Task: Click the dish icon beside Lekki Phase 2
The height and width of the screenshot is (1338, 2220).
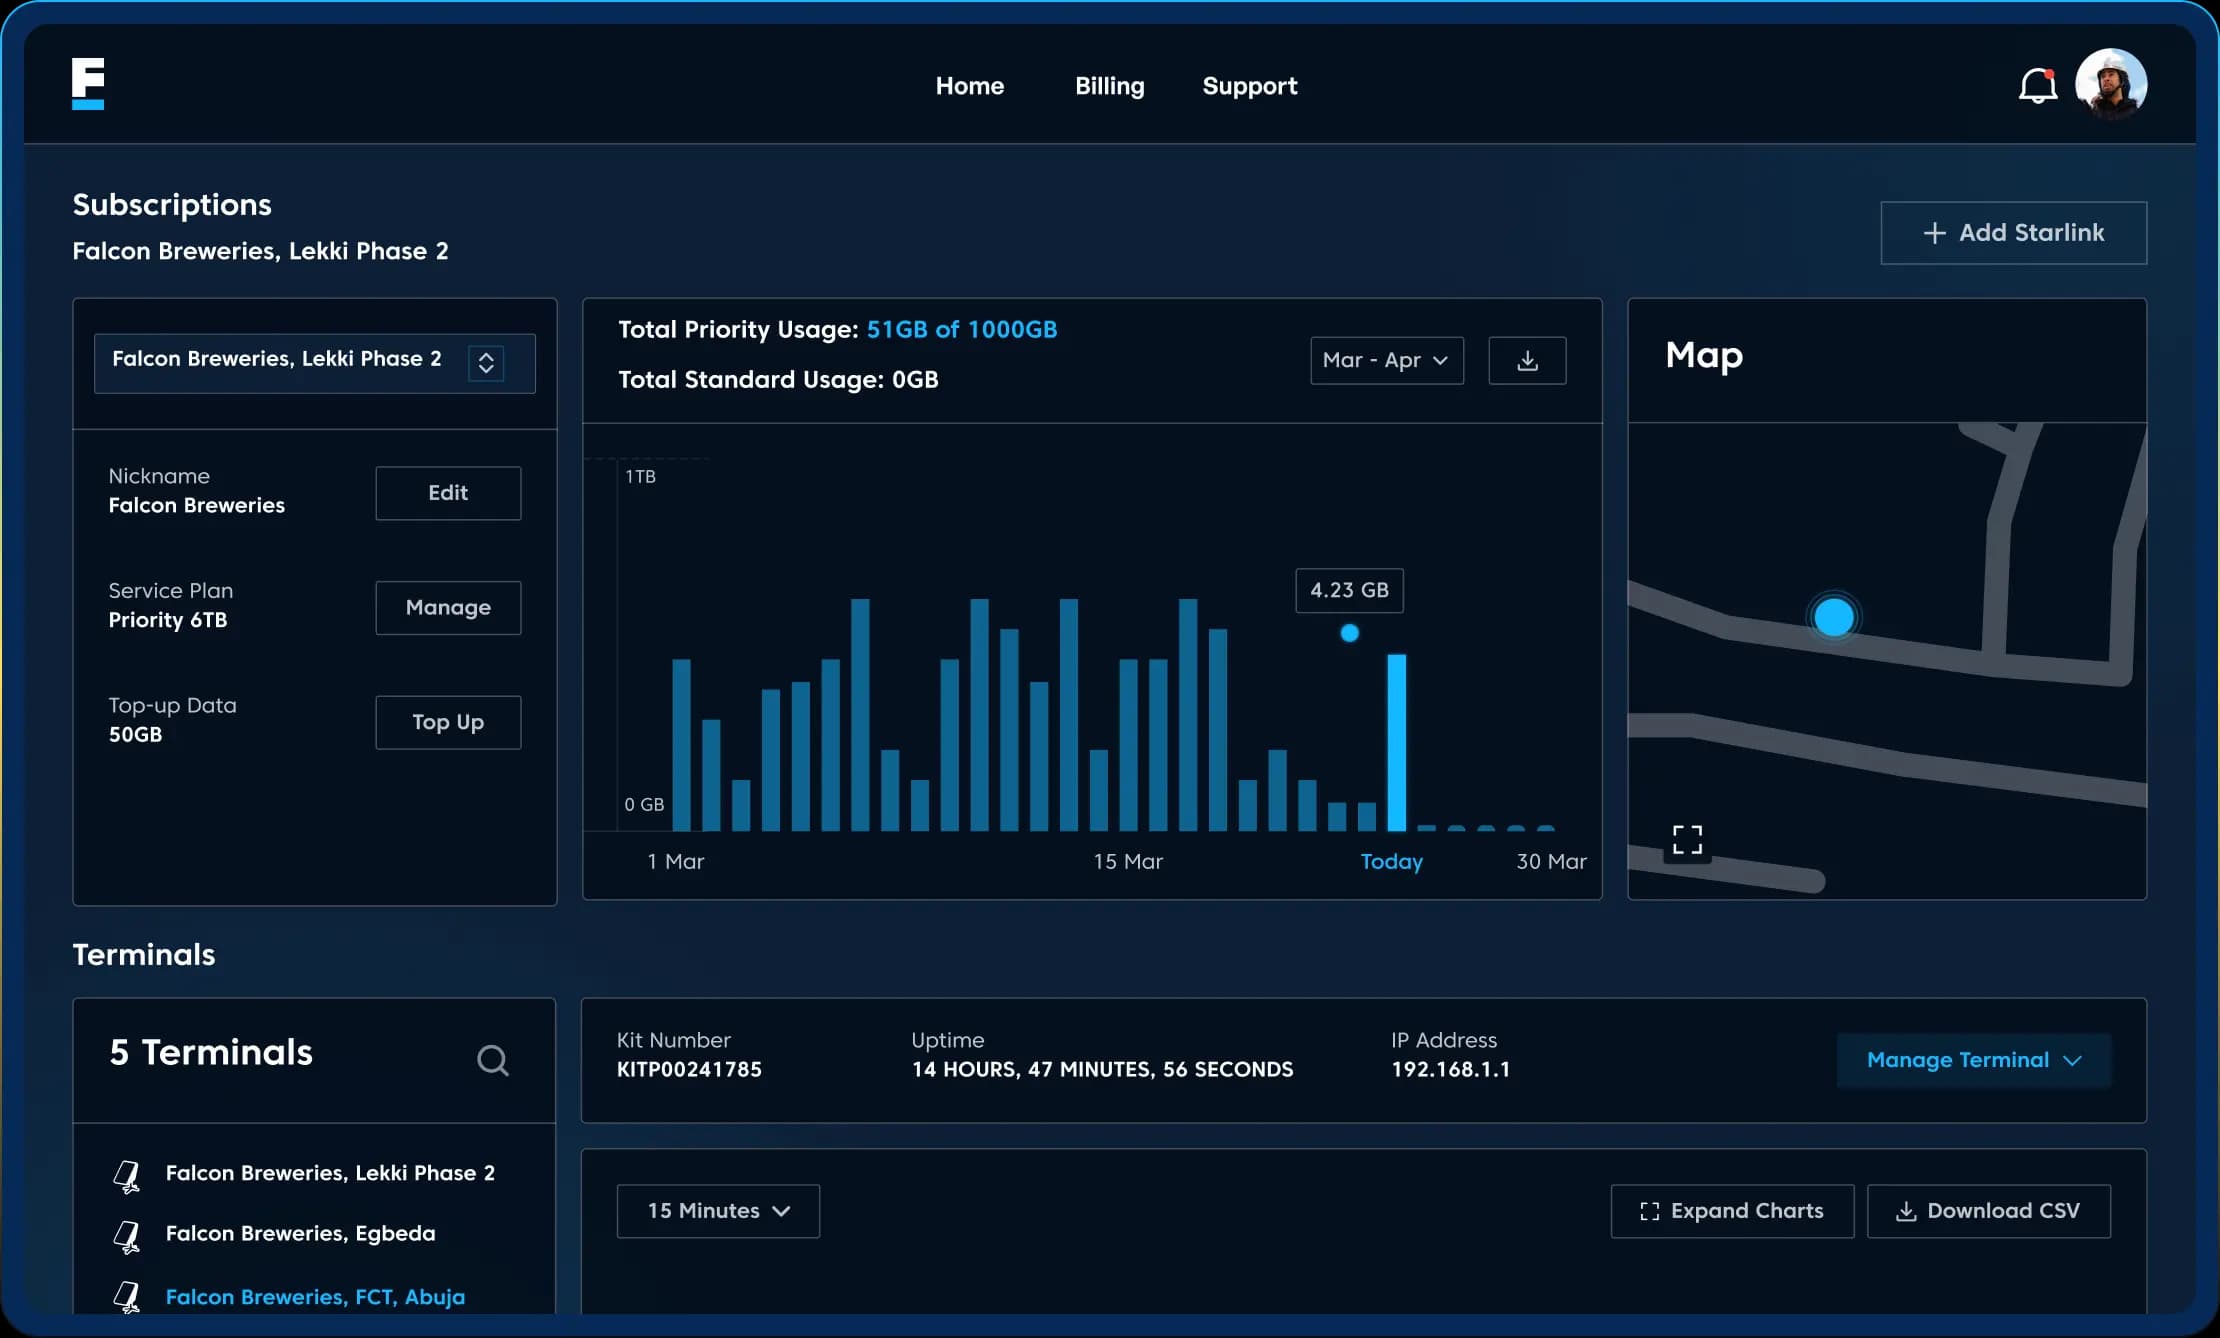Action: point(127,1176)
